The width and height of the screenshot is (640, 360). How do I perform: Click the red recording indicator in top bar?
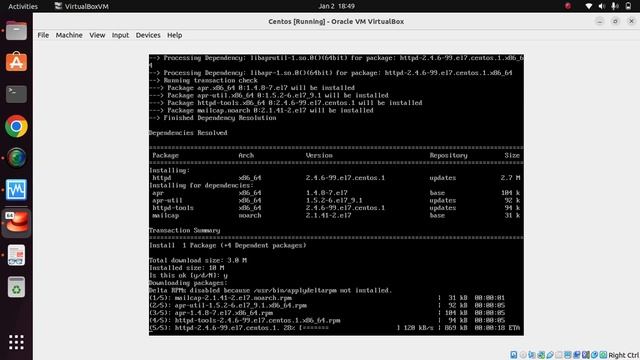pyautogui.click(x=568, y=6)
